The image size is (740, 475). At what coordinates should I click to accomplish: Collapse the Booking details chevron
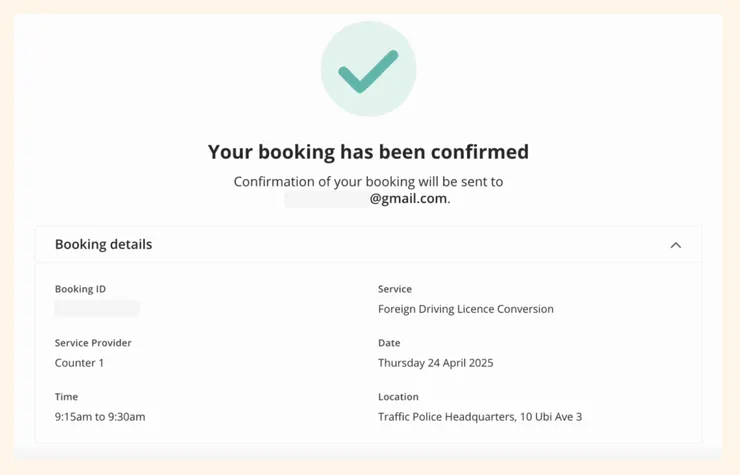point(676,245)
